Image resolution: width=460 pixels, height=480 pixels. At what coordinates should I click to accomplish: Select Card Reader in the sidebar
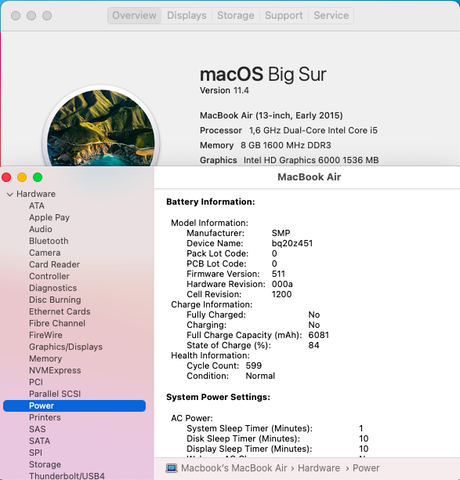pos(54,264)
